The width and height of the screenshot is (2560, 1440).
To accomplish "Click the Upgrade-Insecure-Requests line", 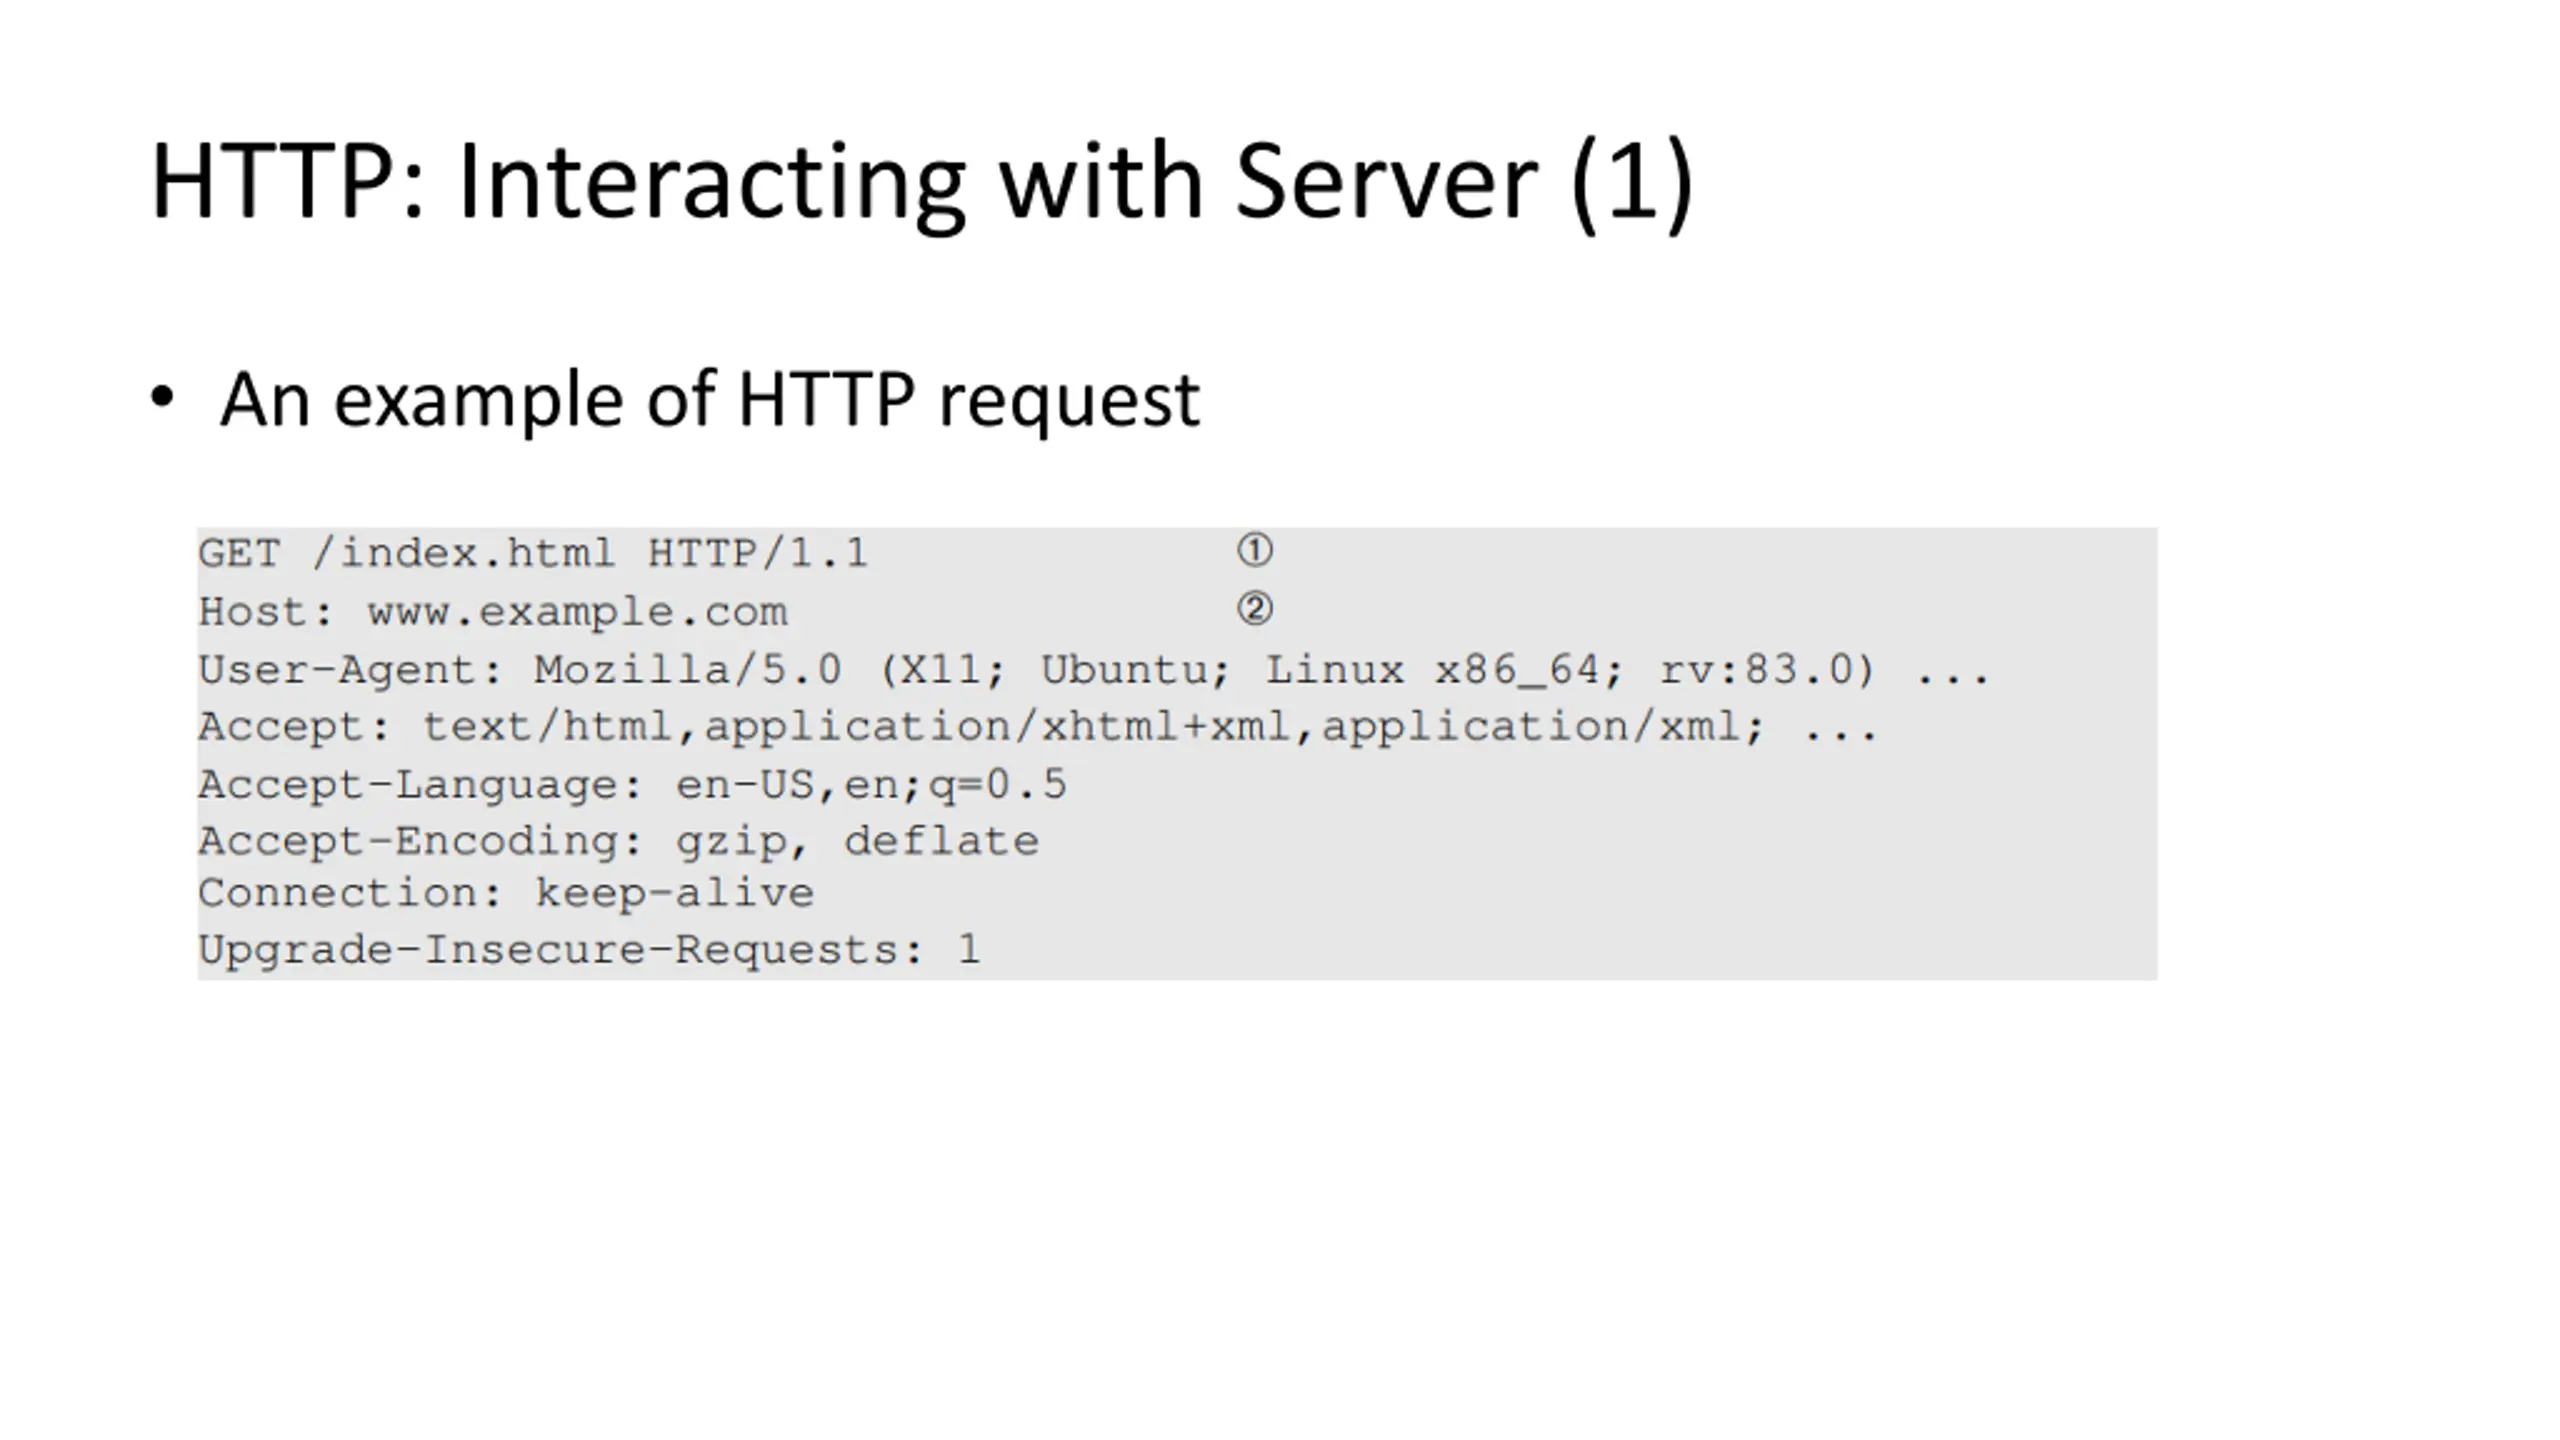I will coord(589,949).
